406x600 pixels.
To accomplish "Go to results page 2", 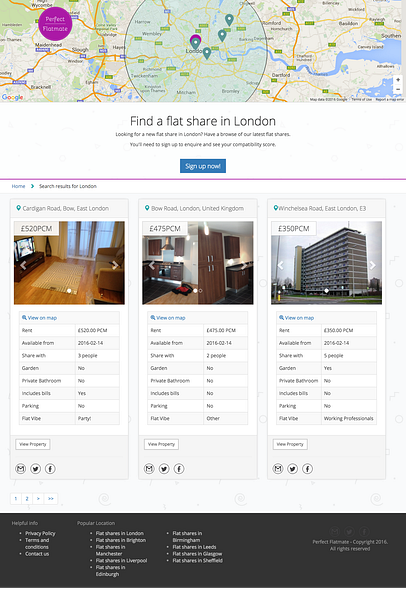I will pos(27,498).
